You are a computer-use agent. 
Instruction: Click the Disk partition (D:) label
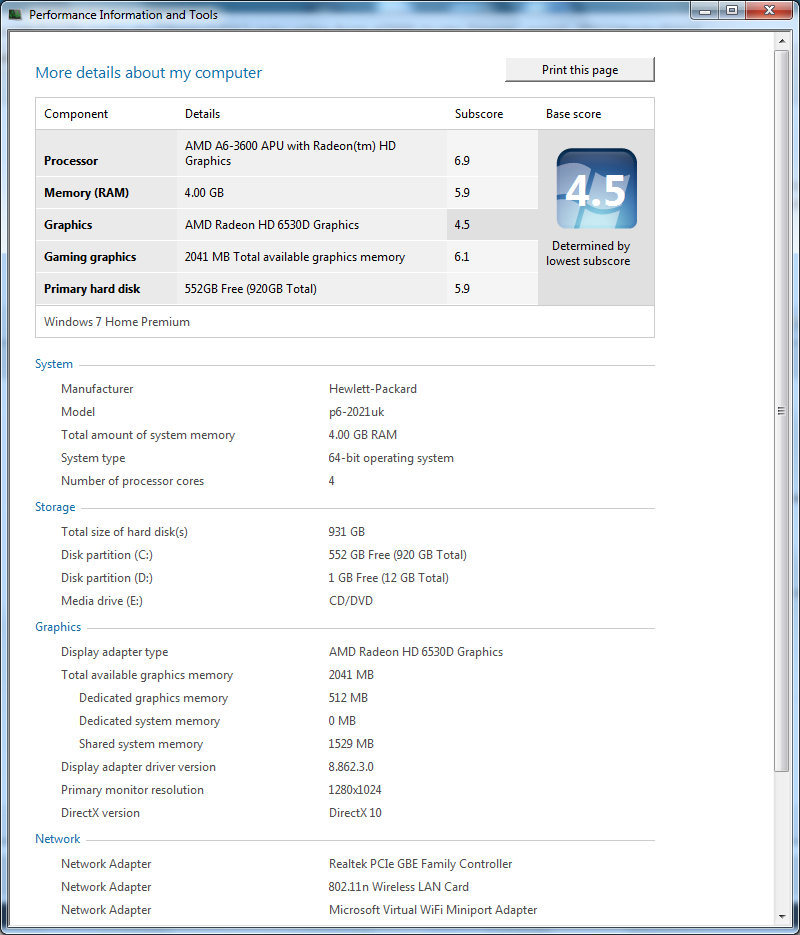coord(107,578)
